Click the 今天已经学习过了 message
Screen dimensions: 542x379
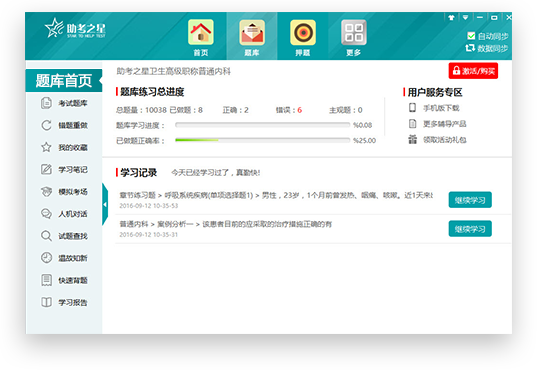tap(216, 173)
